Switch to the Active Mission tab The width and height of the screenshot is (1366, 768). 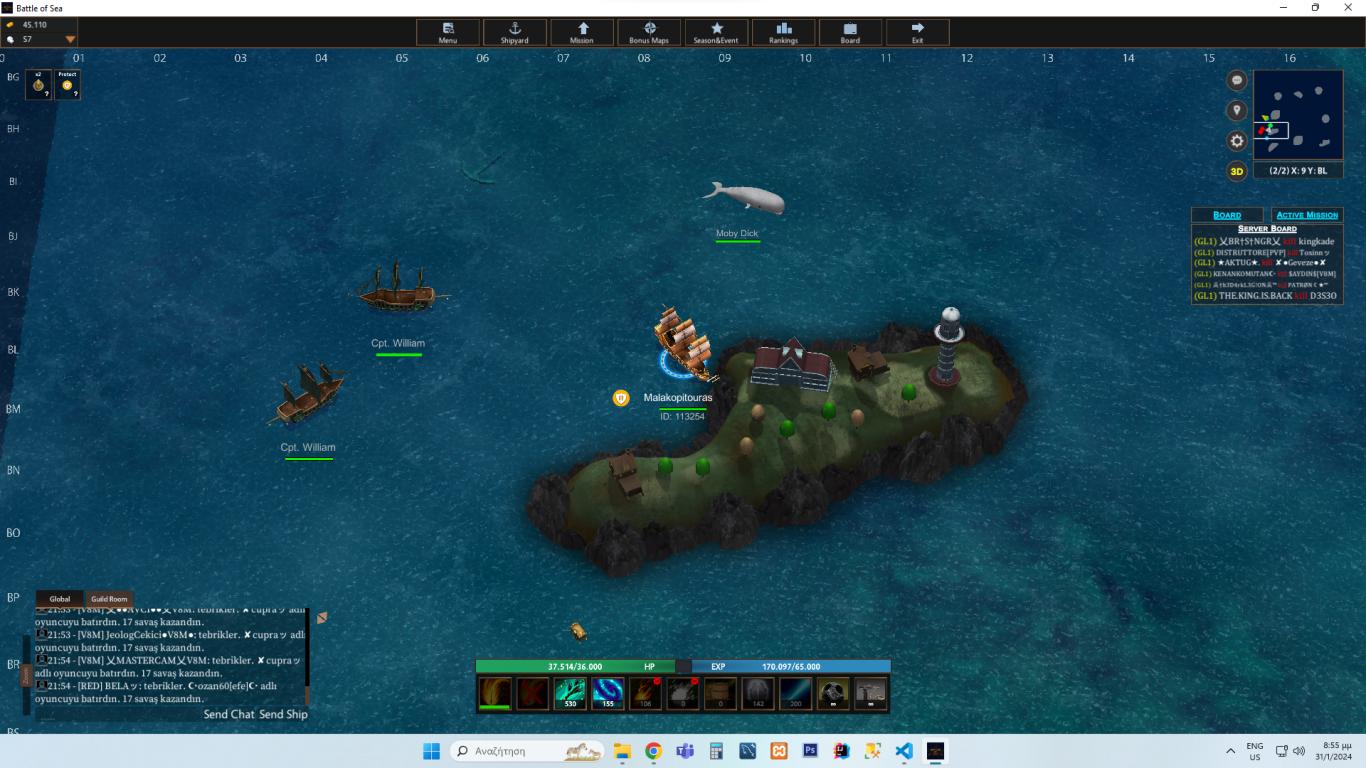1307,215
